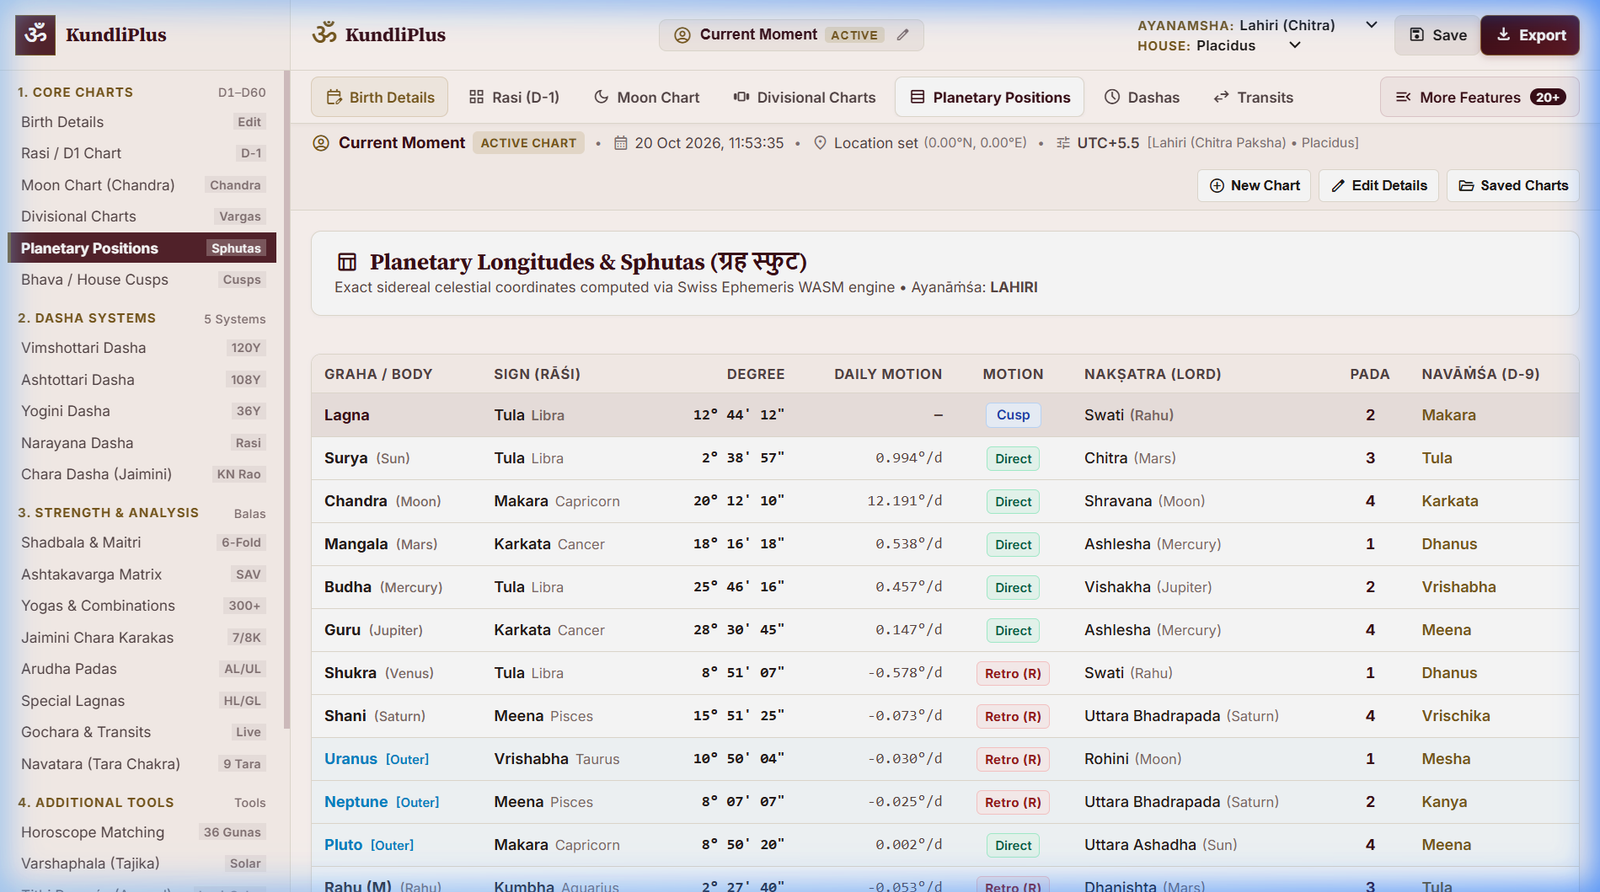Open Horoscope Matching

tap(142, 832)
